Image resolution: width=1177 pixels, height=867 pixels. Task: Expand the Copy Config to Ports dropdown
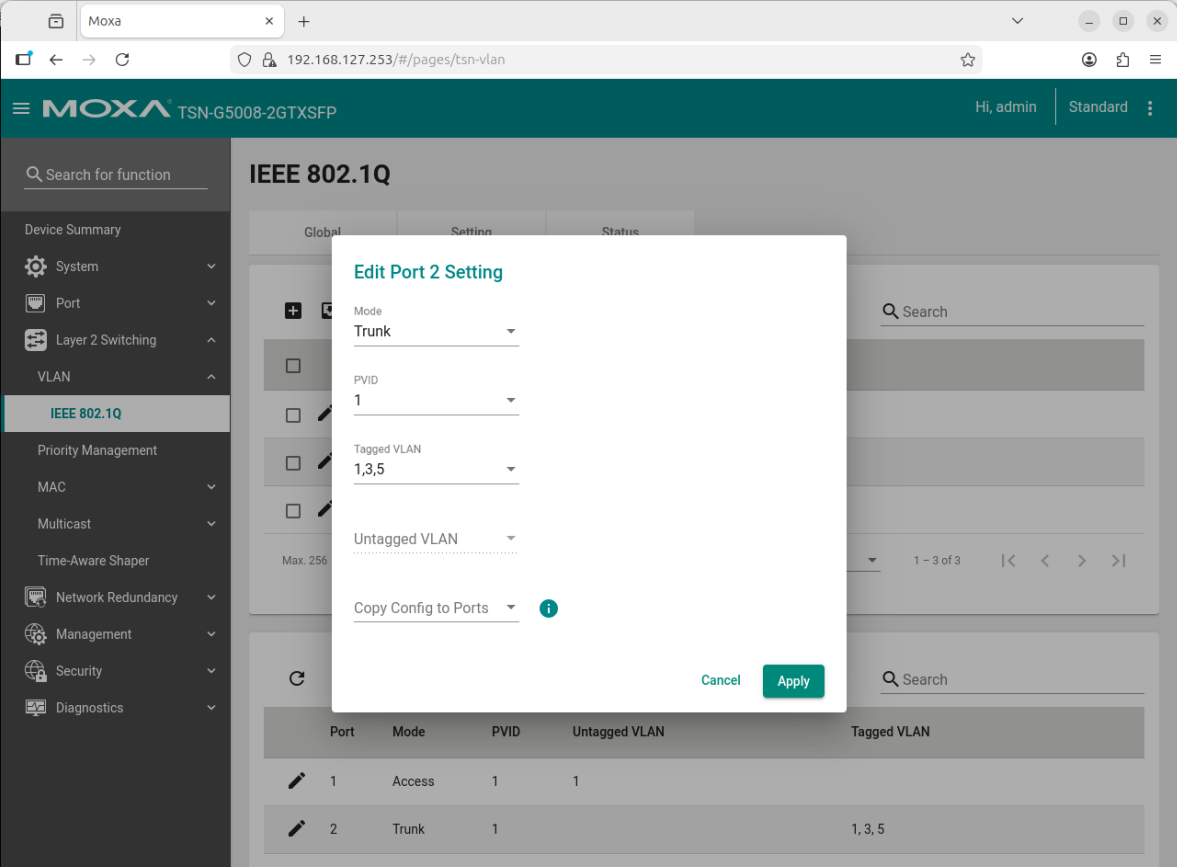coord(435,608)
